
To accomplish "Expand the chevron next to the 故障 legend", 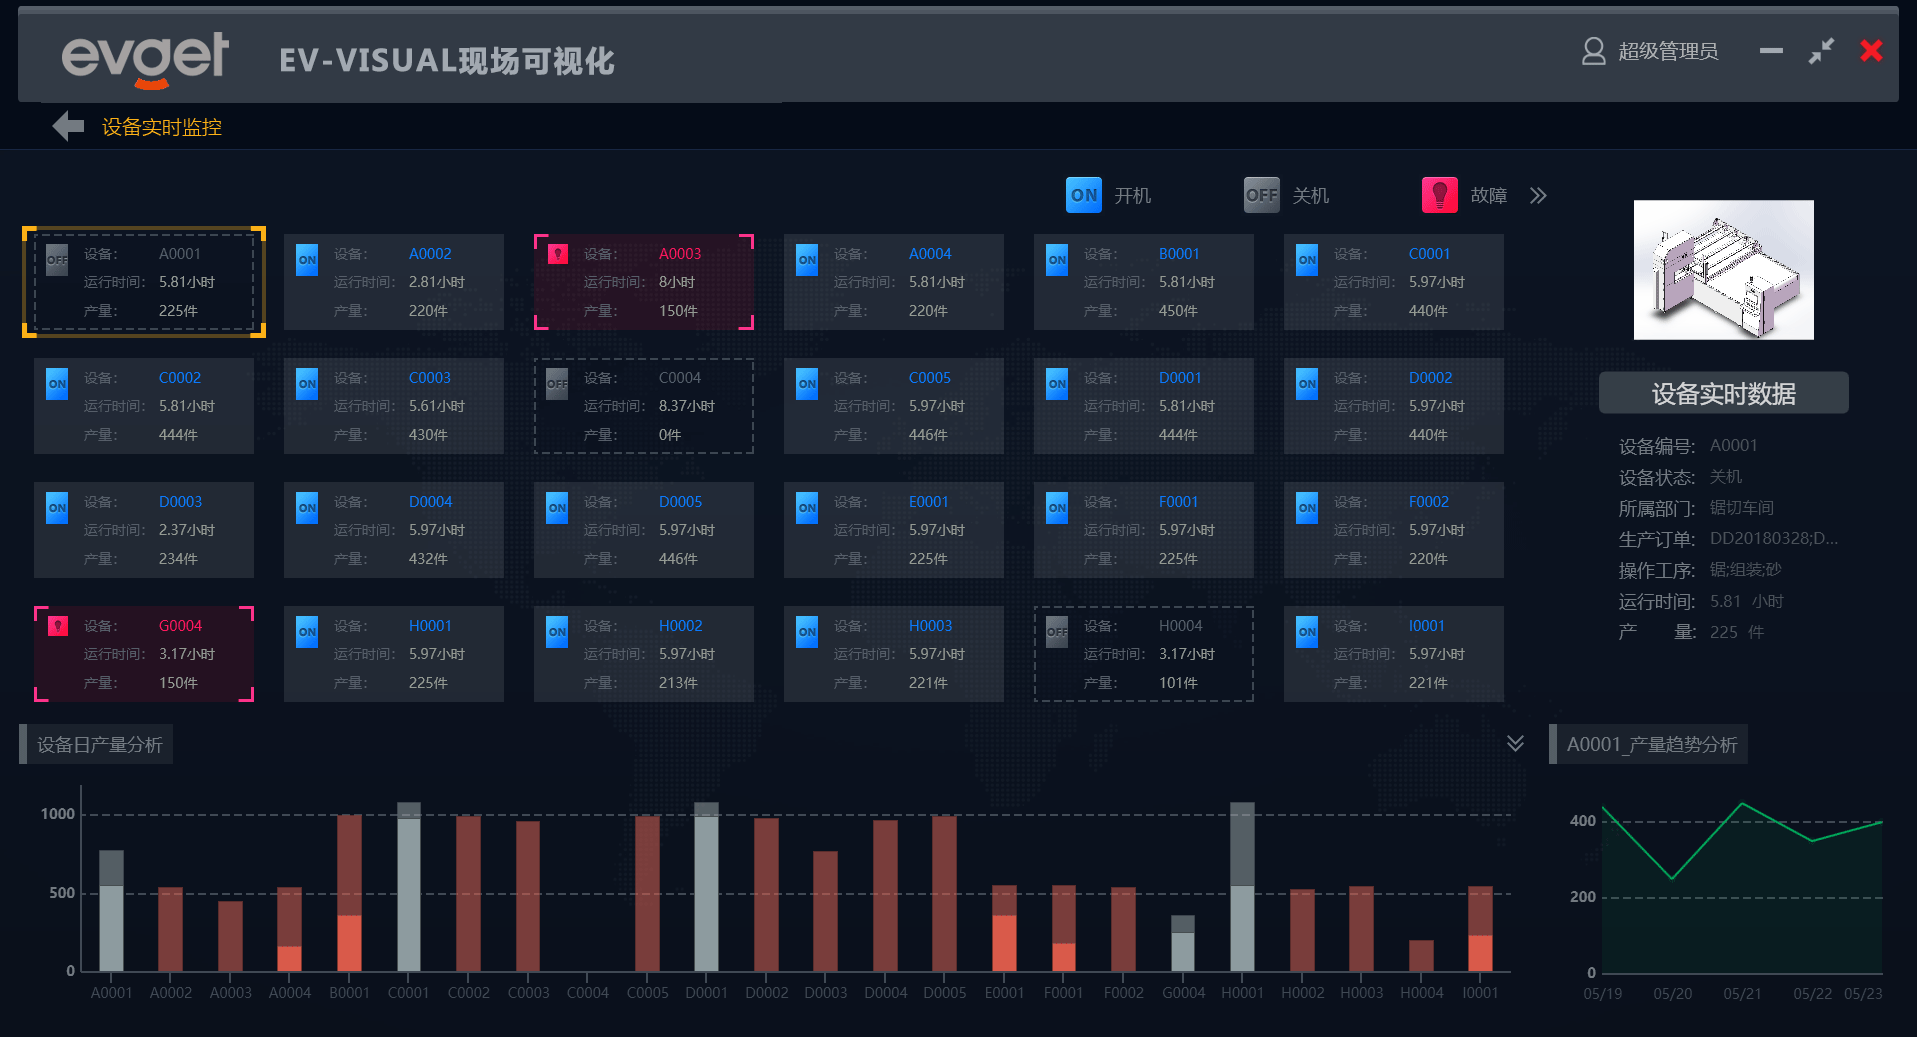I will click(1537, 194).
